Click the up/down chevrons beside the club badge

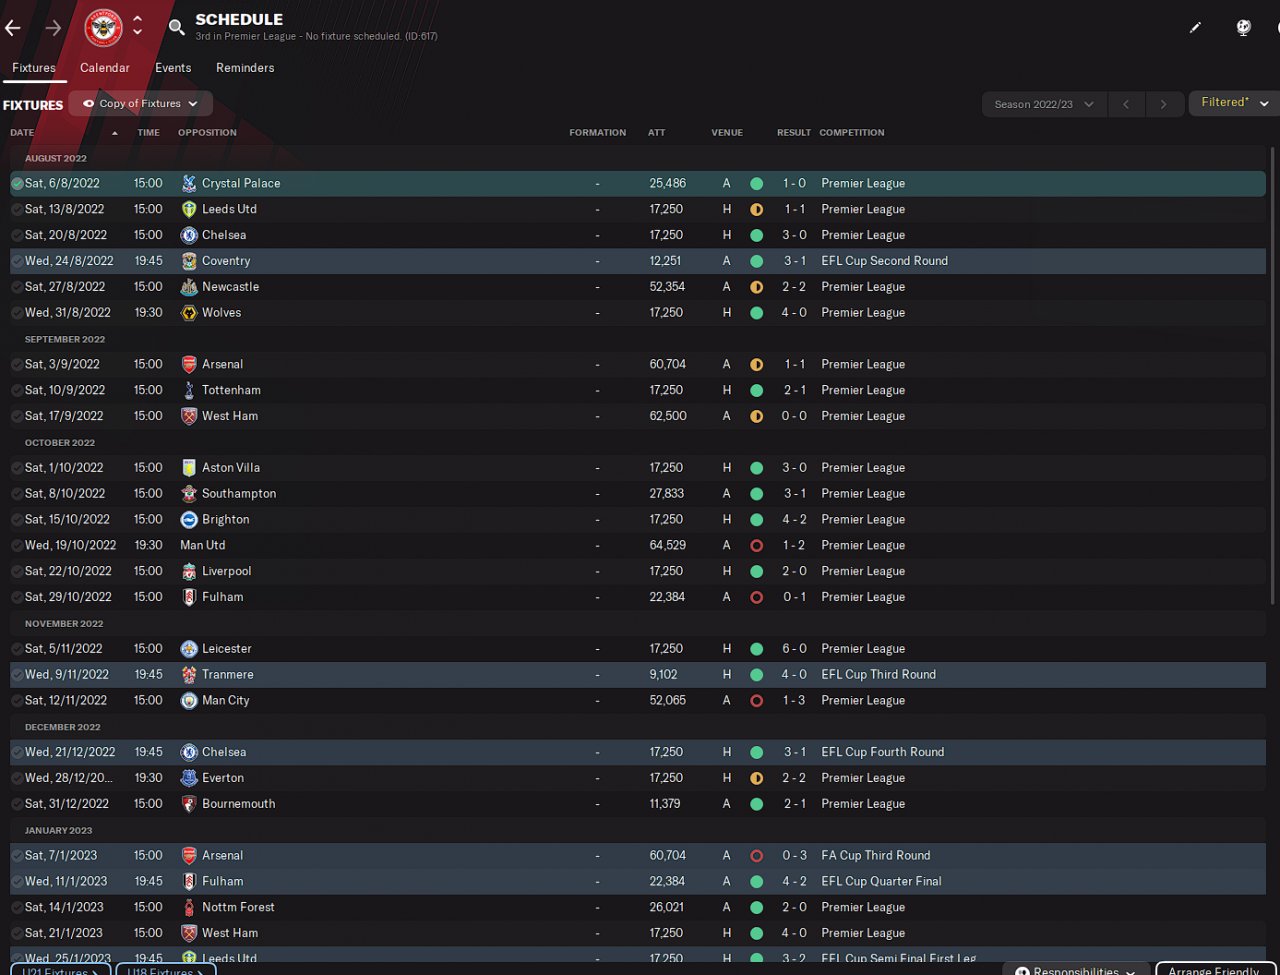pyautogui.click(x=138, y=28)
